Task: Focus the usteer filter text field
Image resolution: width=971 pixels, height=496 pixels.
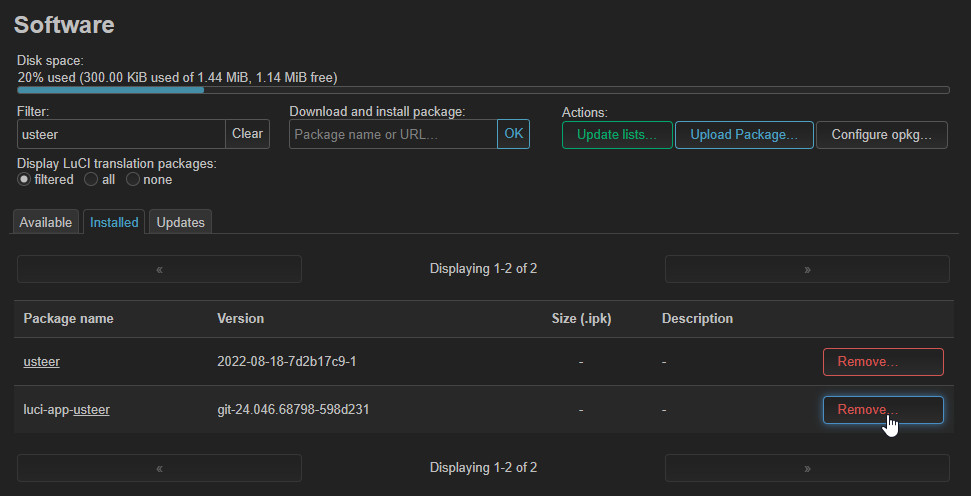Action: 121,134
